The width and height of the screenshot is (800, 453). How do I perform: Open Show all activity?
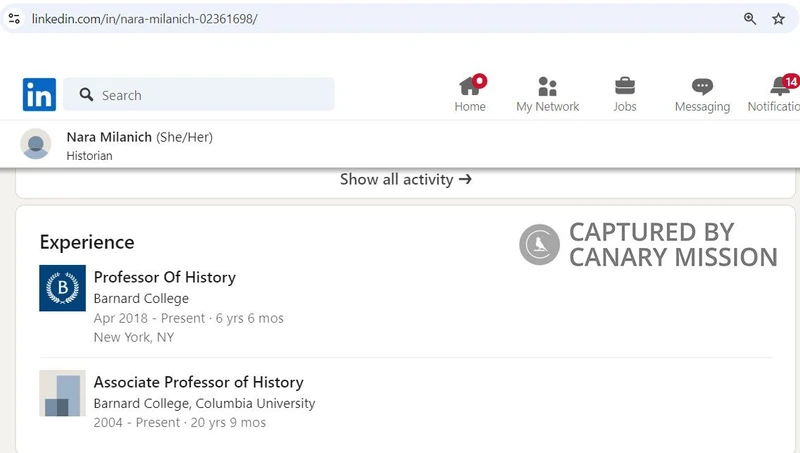pos(405,180)
